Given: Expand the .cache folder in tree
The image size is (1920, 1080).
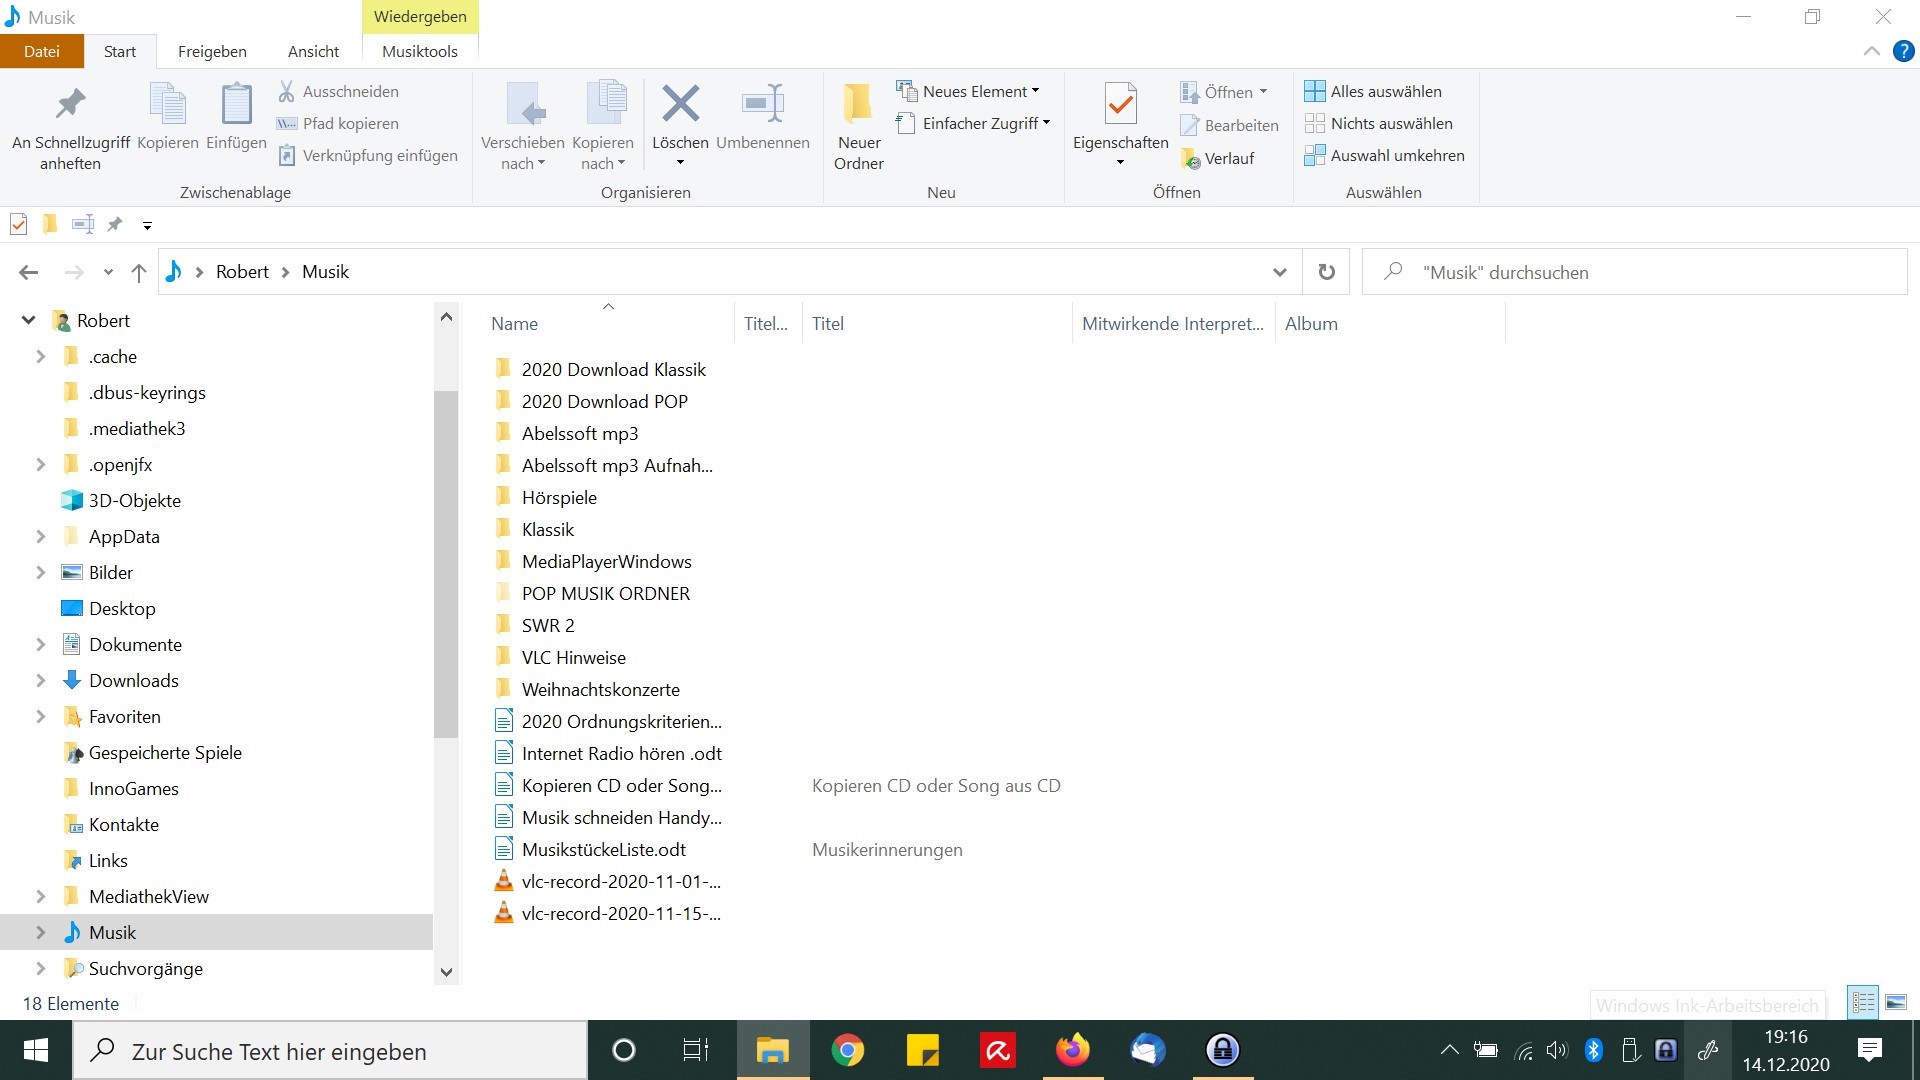Looking at the screenshot, I should coord(40,356).
